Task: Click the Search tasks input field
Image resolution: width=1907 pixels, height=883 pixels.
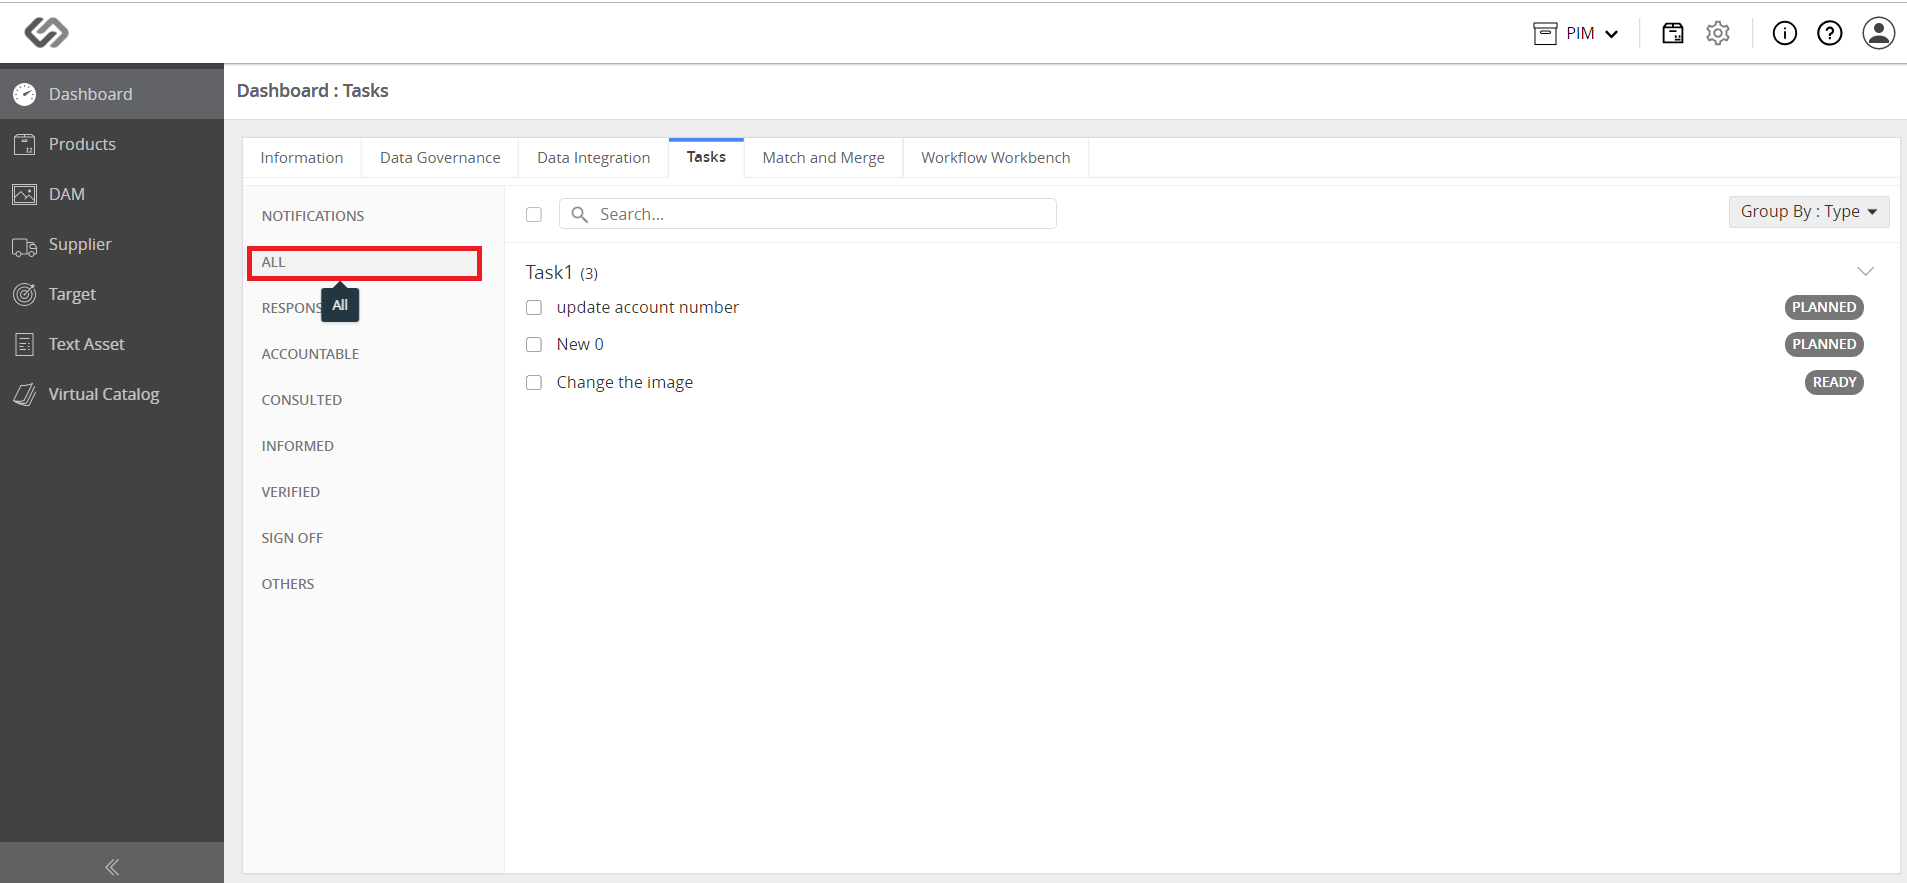Action: tap(808, 214)
